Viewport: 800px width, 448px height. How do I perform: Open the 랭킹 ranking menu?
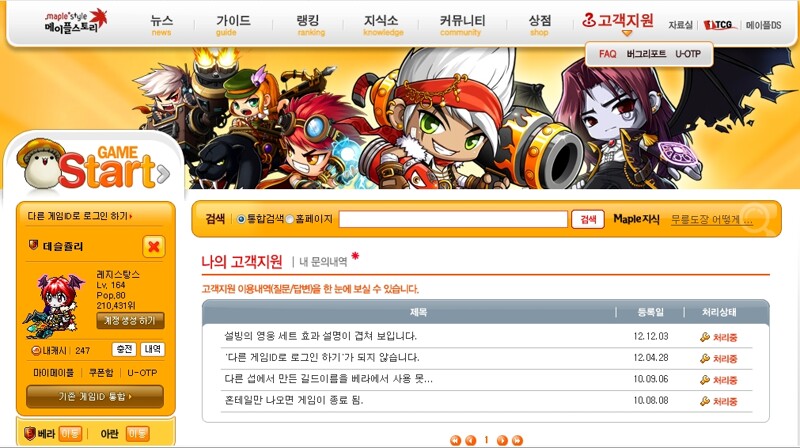309,24
